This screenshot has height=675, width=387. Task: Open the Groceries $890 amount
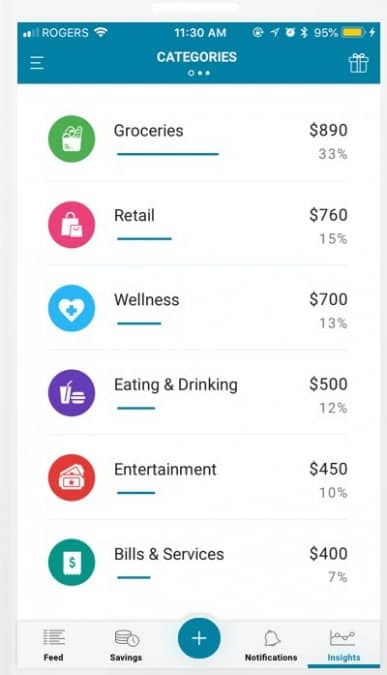click(328, 130)
